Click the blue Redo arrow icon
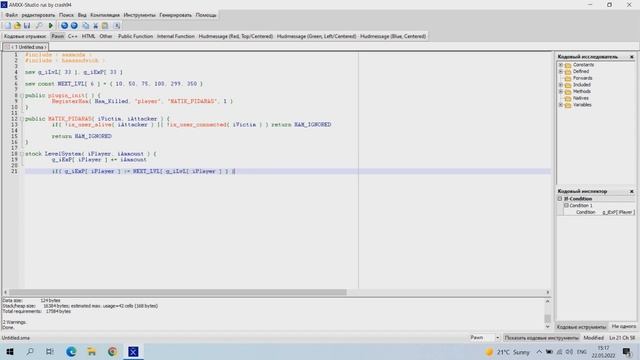The width and height of the screenshot is (640, 360). point(74,26)
